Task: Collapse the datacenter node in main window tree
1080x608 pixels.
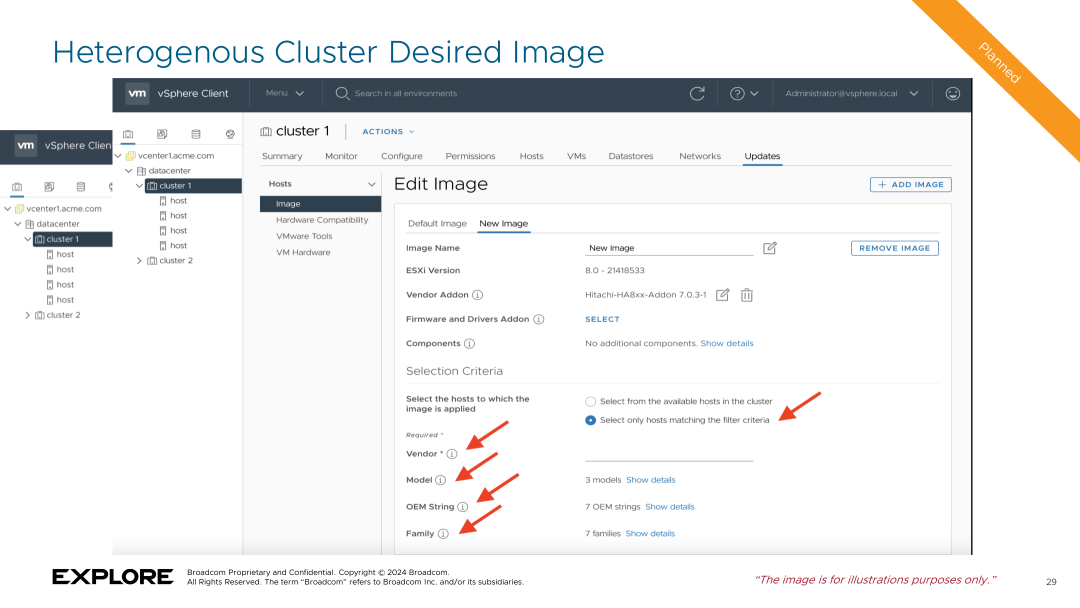Action: (x=129, y=171)
